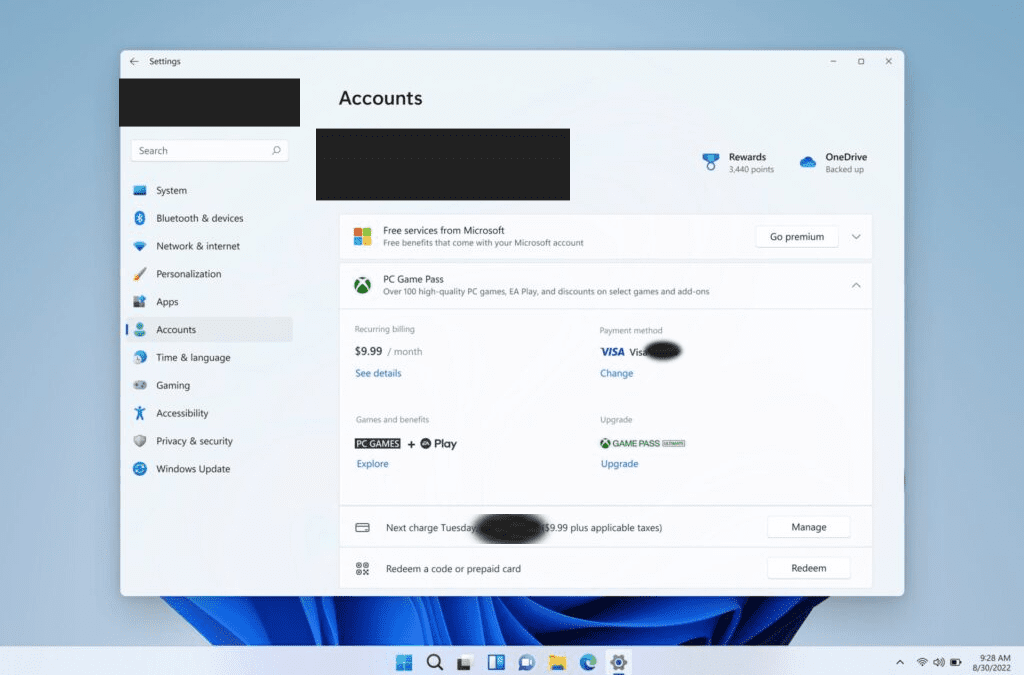Click the Privacy & security shield icon

(140, 441)
